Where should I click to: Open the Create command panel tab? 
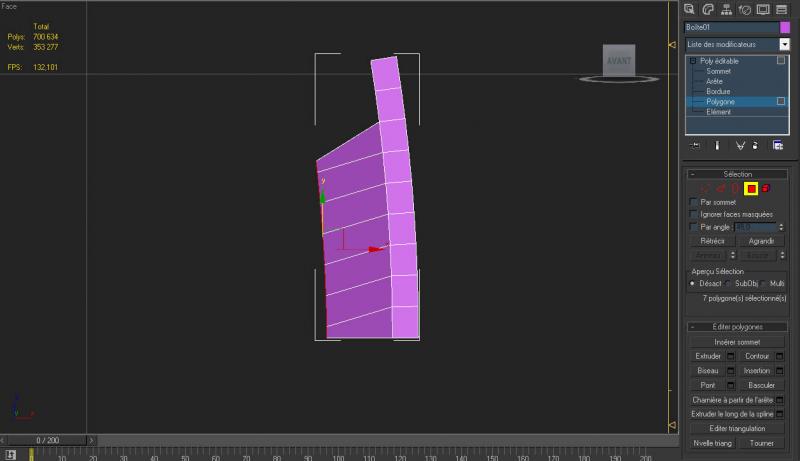690,9
